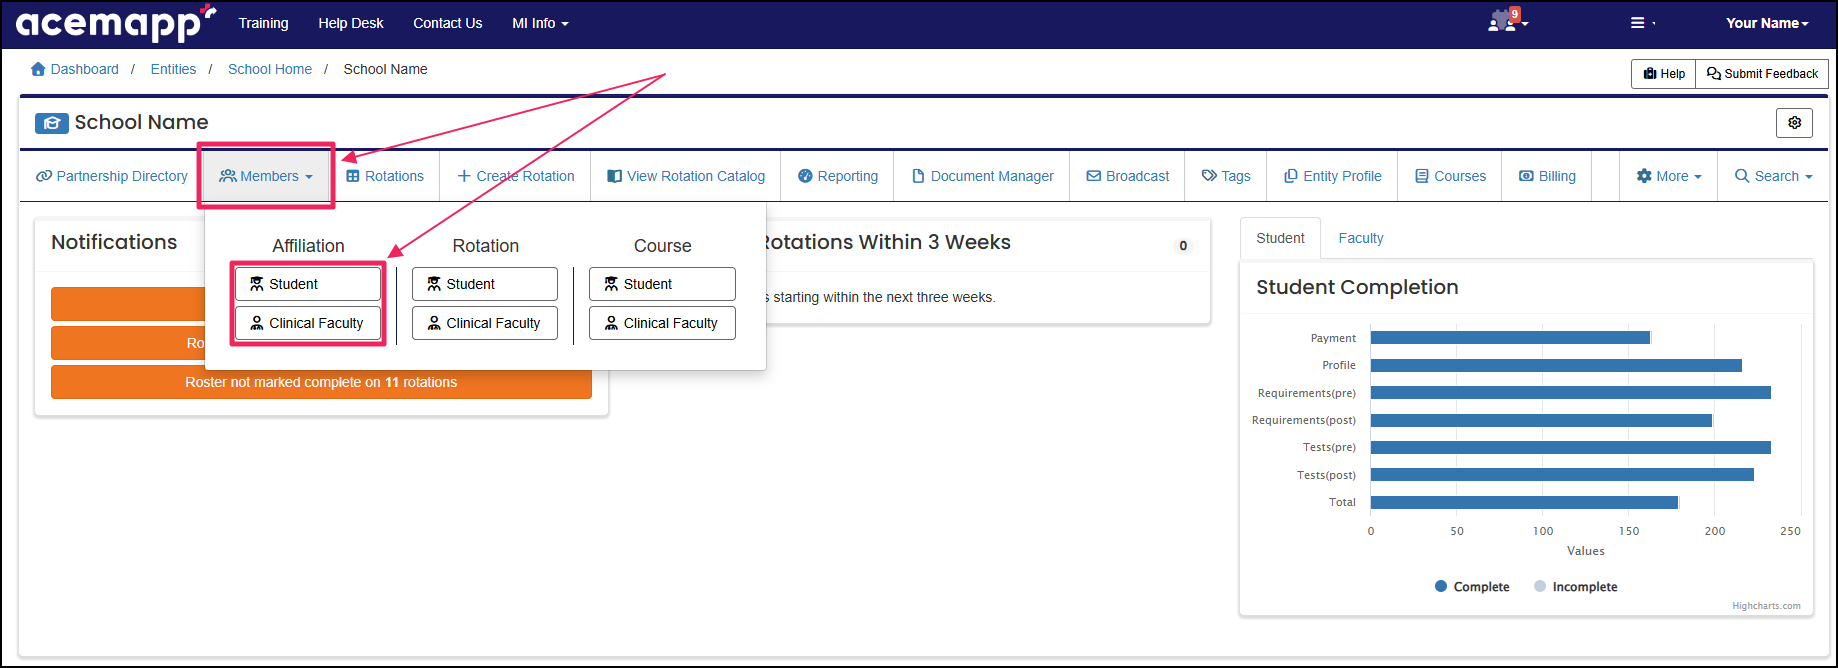This screenshot has height=668, width=1838.
Task: Click the Profile bar in chart
Action: tap(1556, 365)
